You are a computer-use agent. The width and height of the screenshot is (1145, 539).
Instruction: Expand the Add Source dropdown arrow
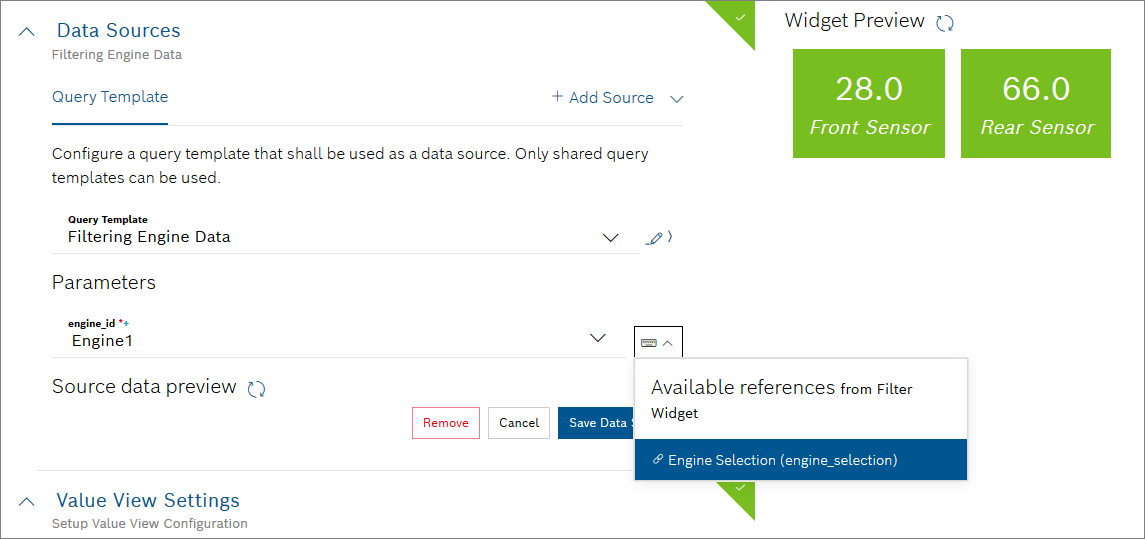[676, 99]
